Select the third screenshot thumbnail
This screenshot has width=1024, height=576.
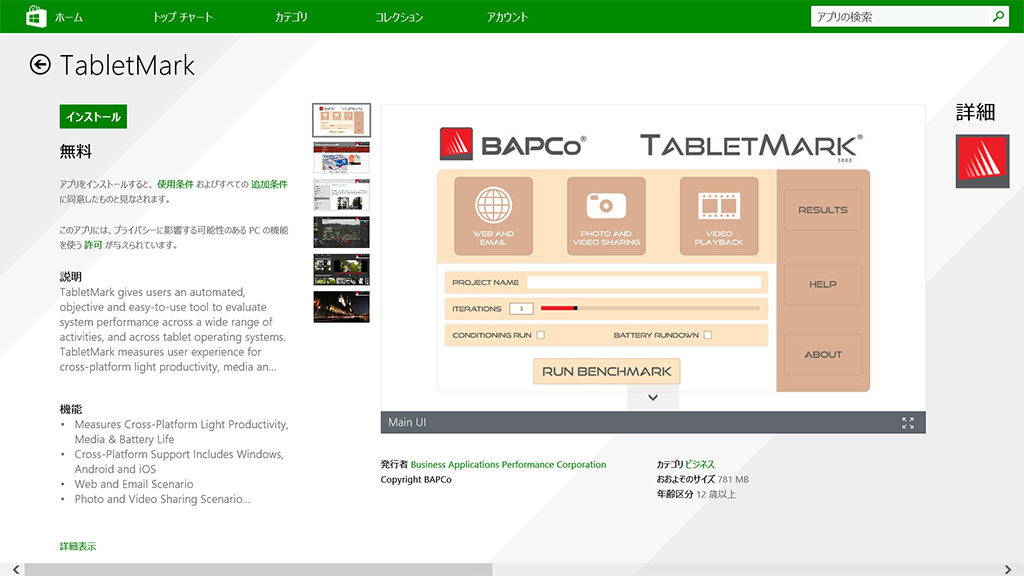tap(342, 195)
